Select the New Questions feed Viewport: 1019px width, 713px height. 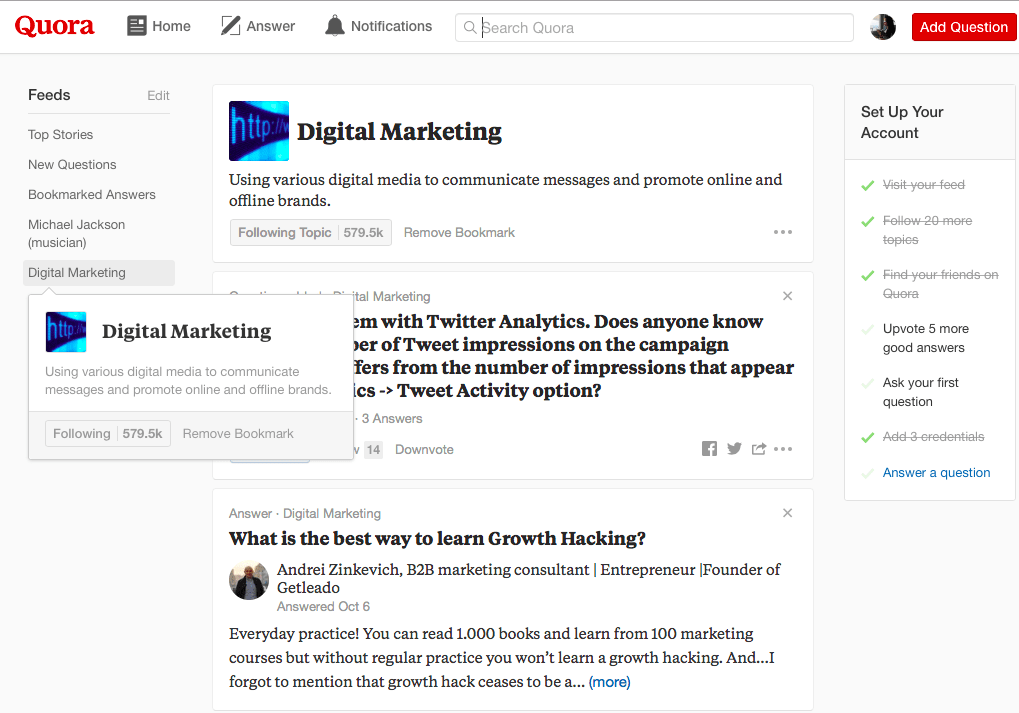(72, 164)
